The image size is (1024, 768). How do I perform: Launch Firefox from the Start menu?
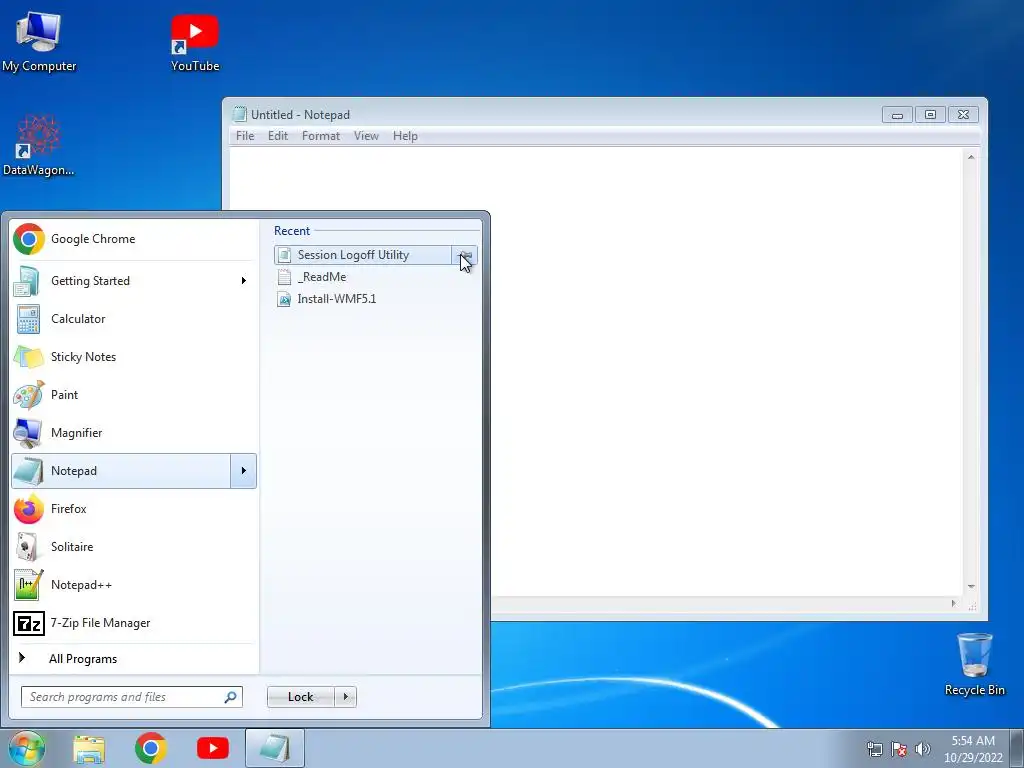tap(133, 509)
